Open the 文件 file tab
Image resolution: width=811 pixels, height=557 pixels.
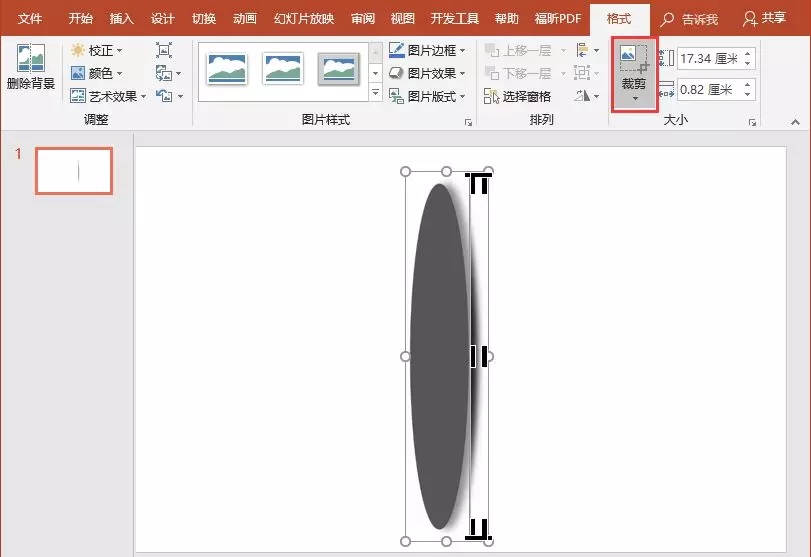coord(30,19)
